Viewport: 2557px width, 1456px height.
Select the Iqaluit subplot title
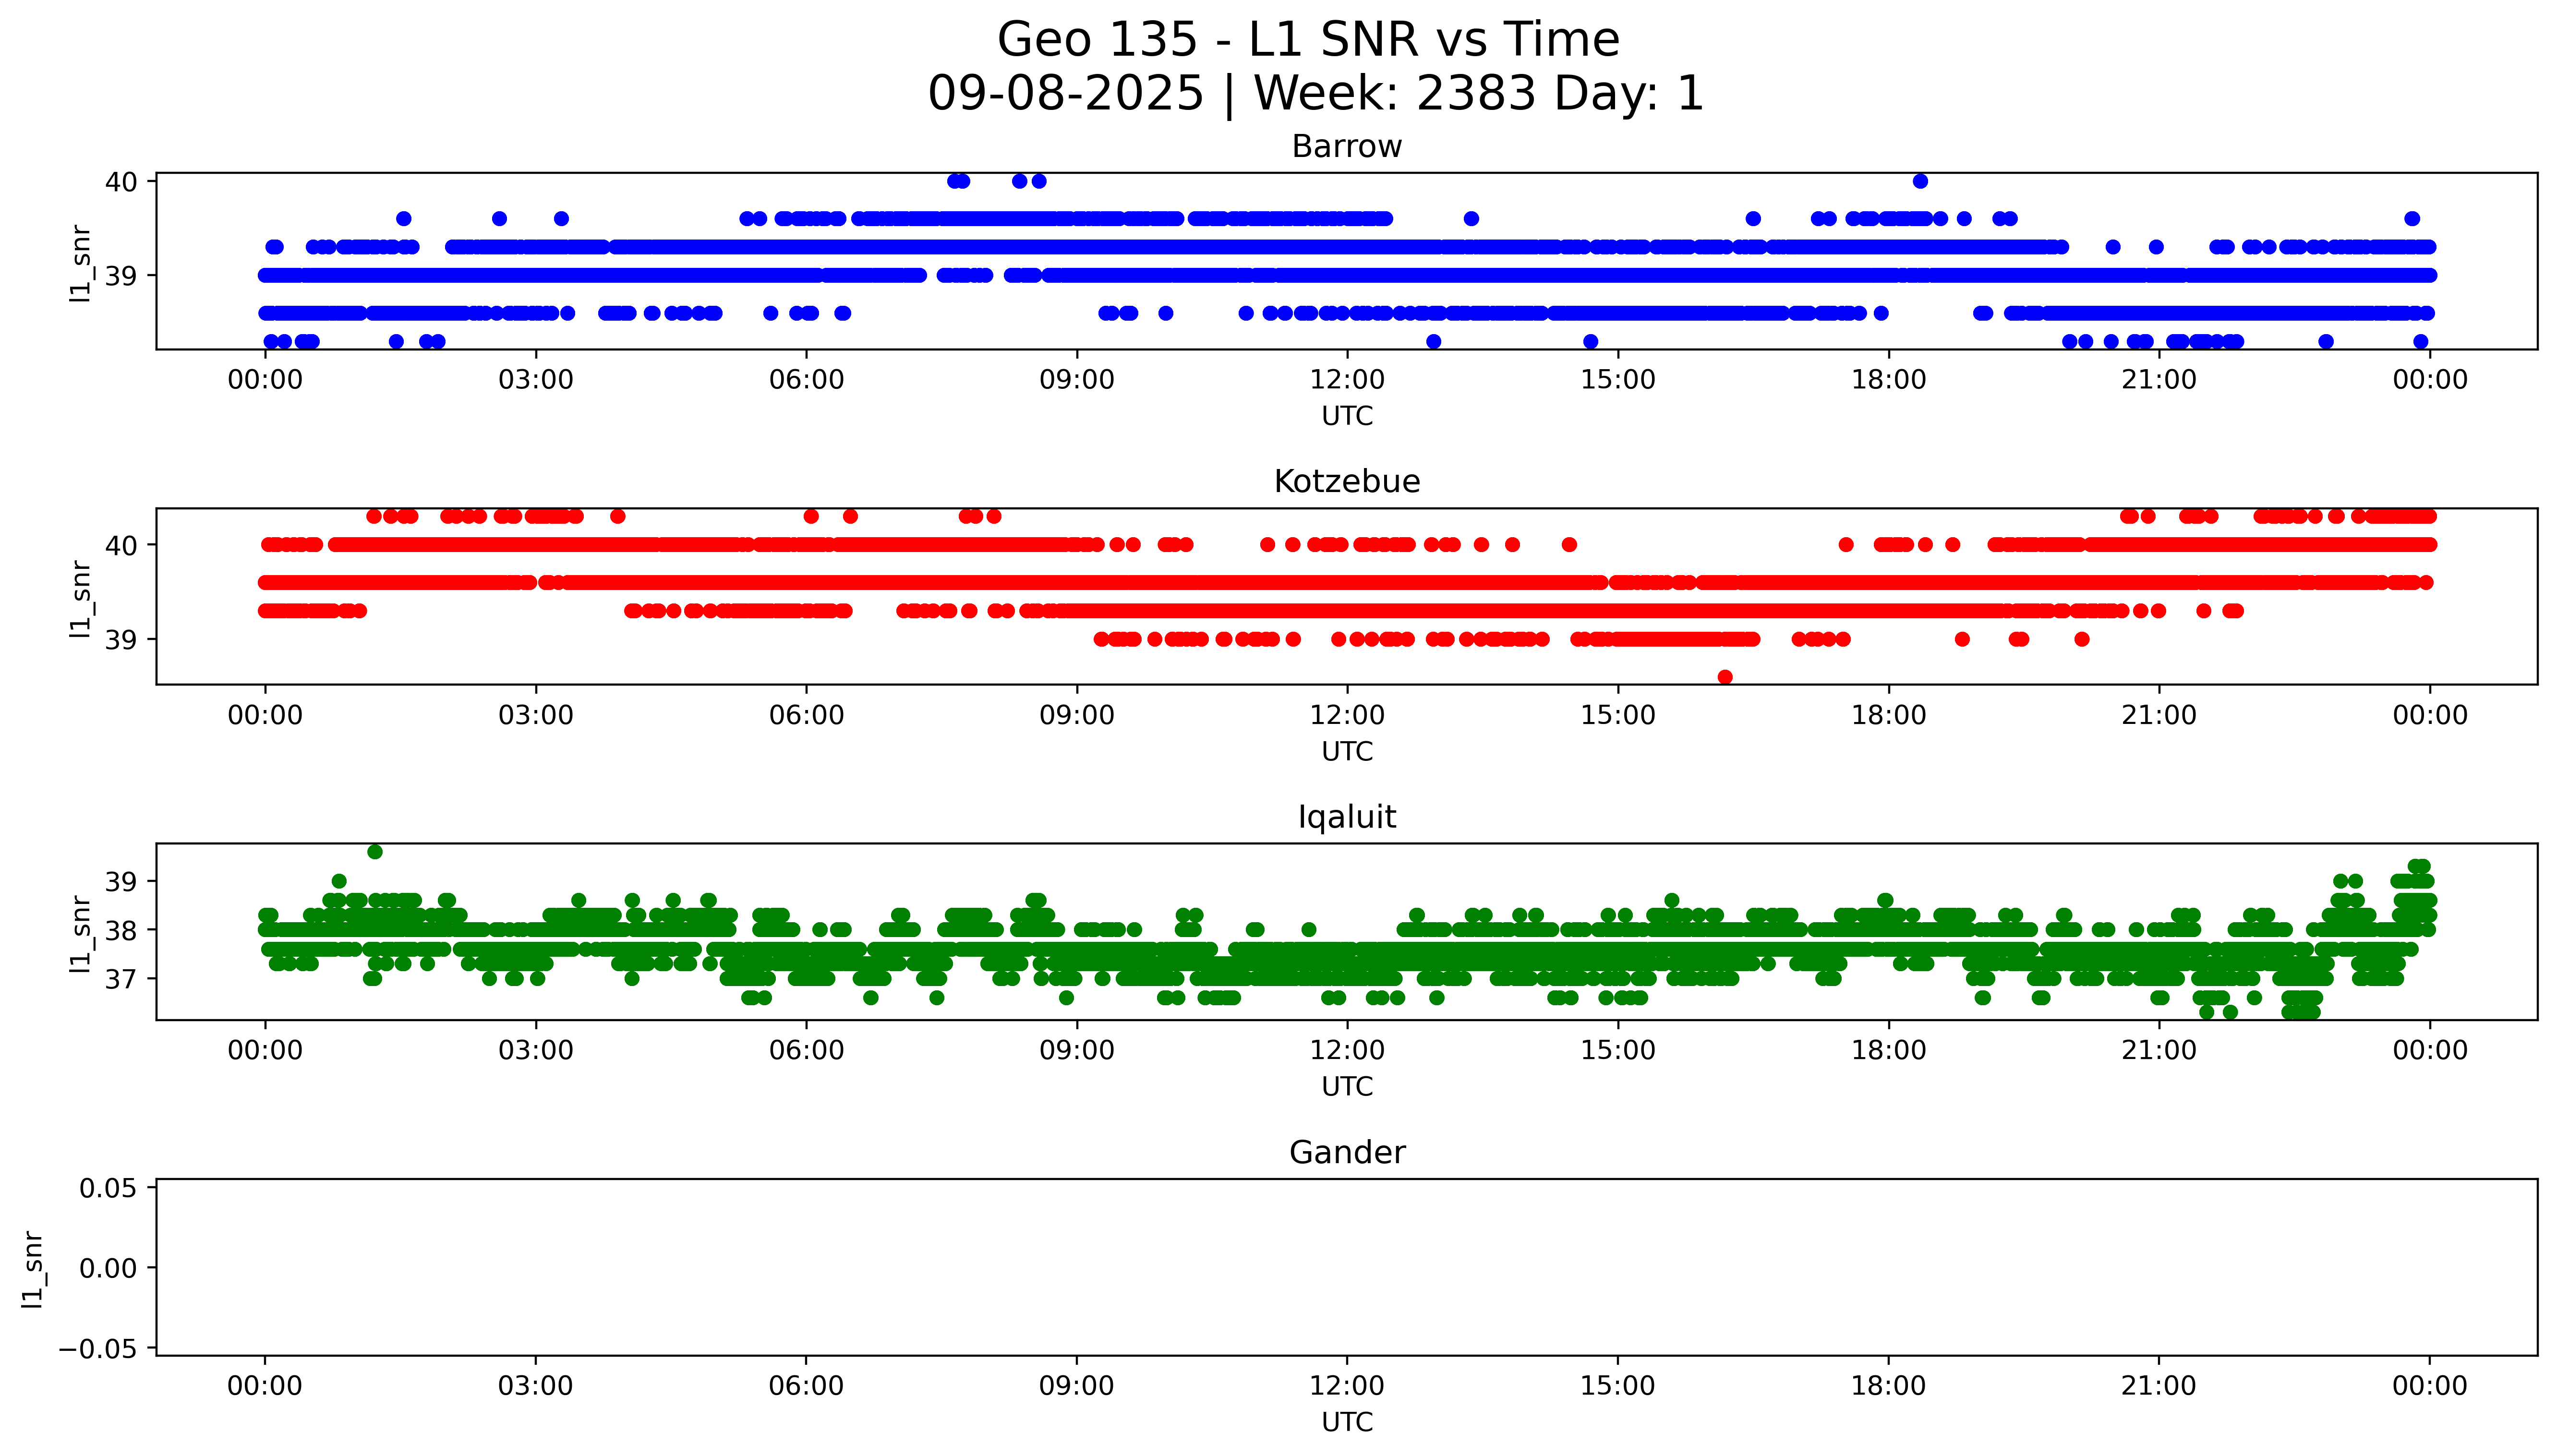point(1346,817)
